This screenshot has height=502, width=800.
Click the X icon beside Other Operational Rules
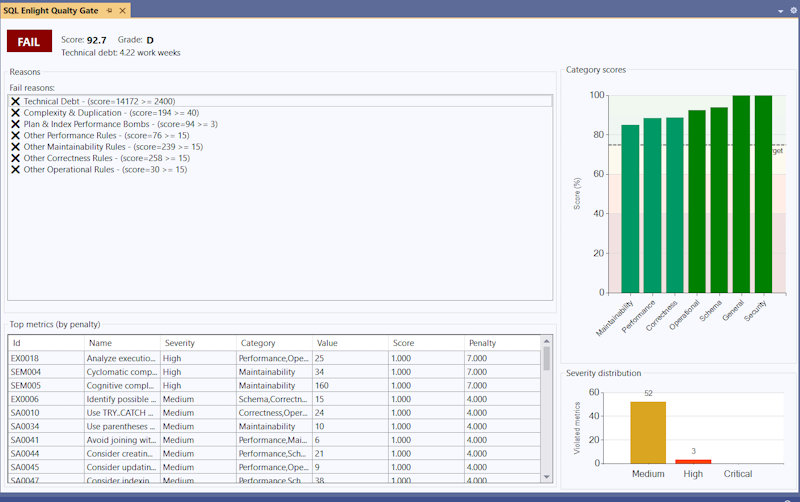pyautogui.click(x=16, y=169)
